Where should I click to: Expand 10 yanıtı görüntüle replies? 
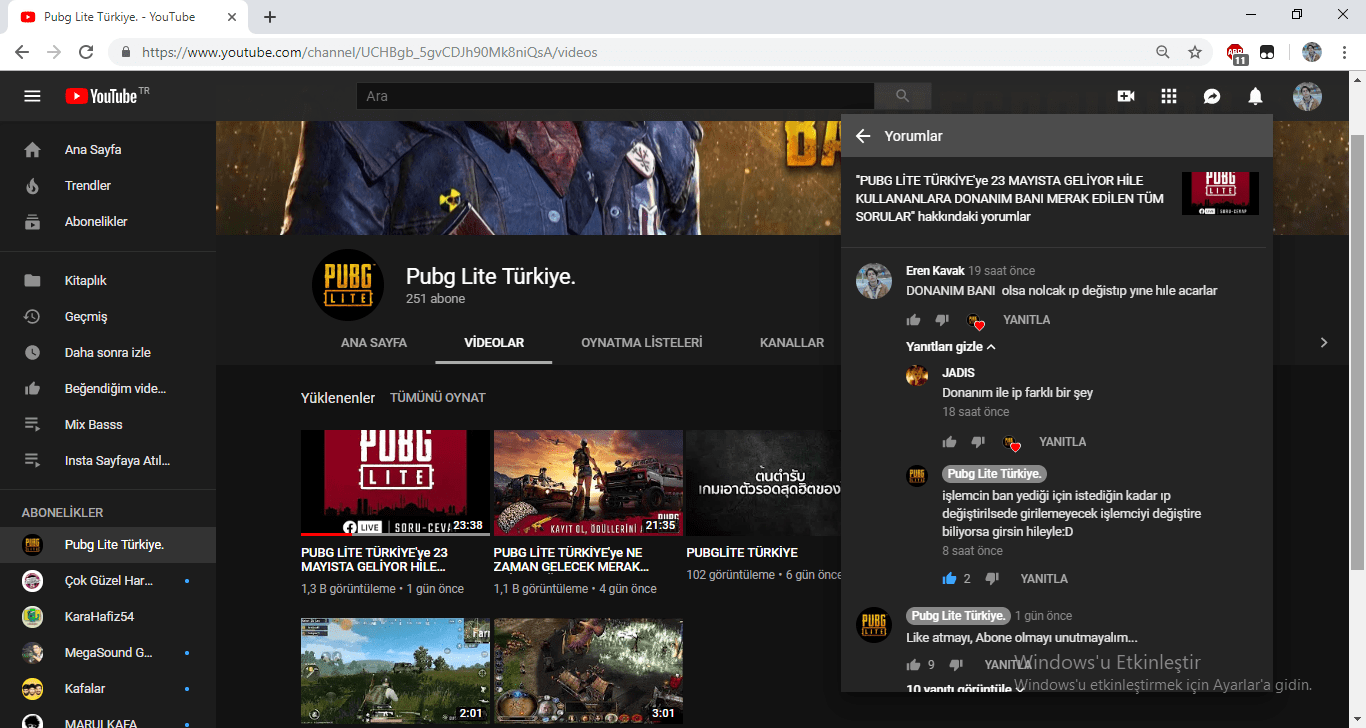(965, 689)
